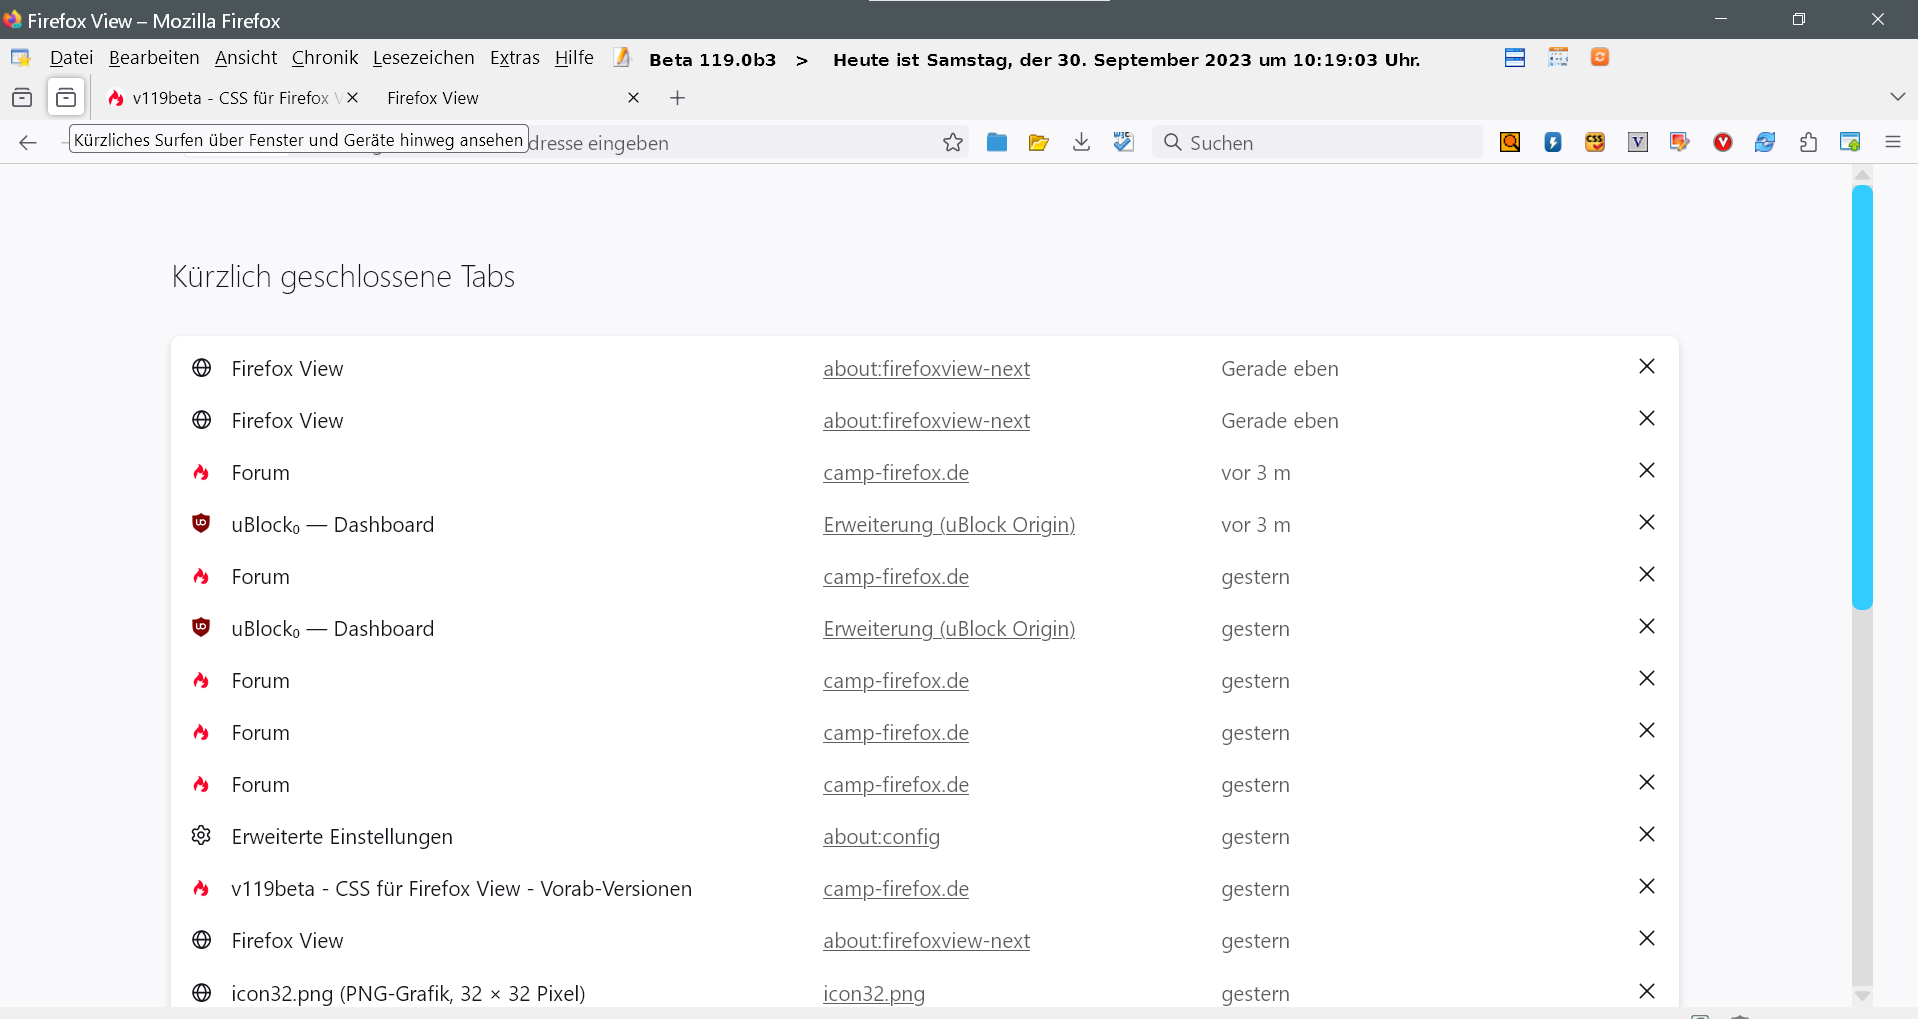Click the highlighted Firefox View button in tab strip
The width and height of the screenshot is (1918, 1019).
[x=66, y=98]
